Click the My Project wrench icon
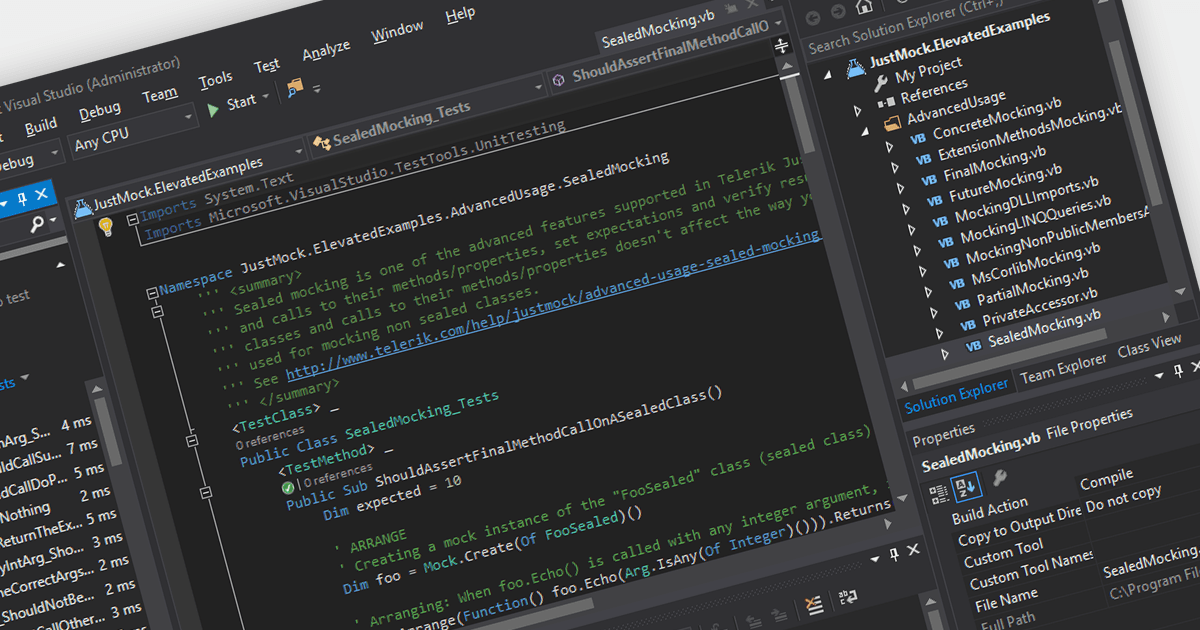Viewport: 1200px width, 630px height. 881,83
